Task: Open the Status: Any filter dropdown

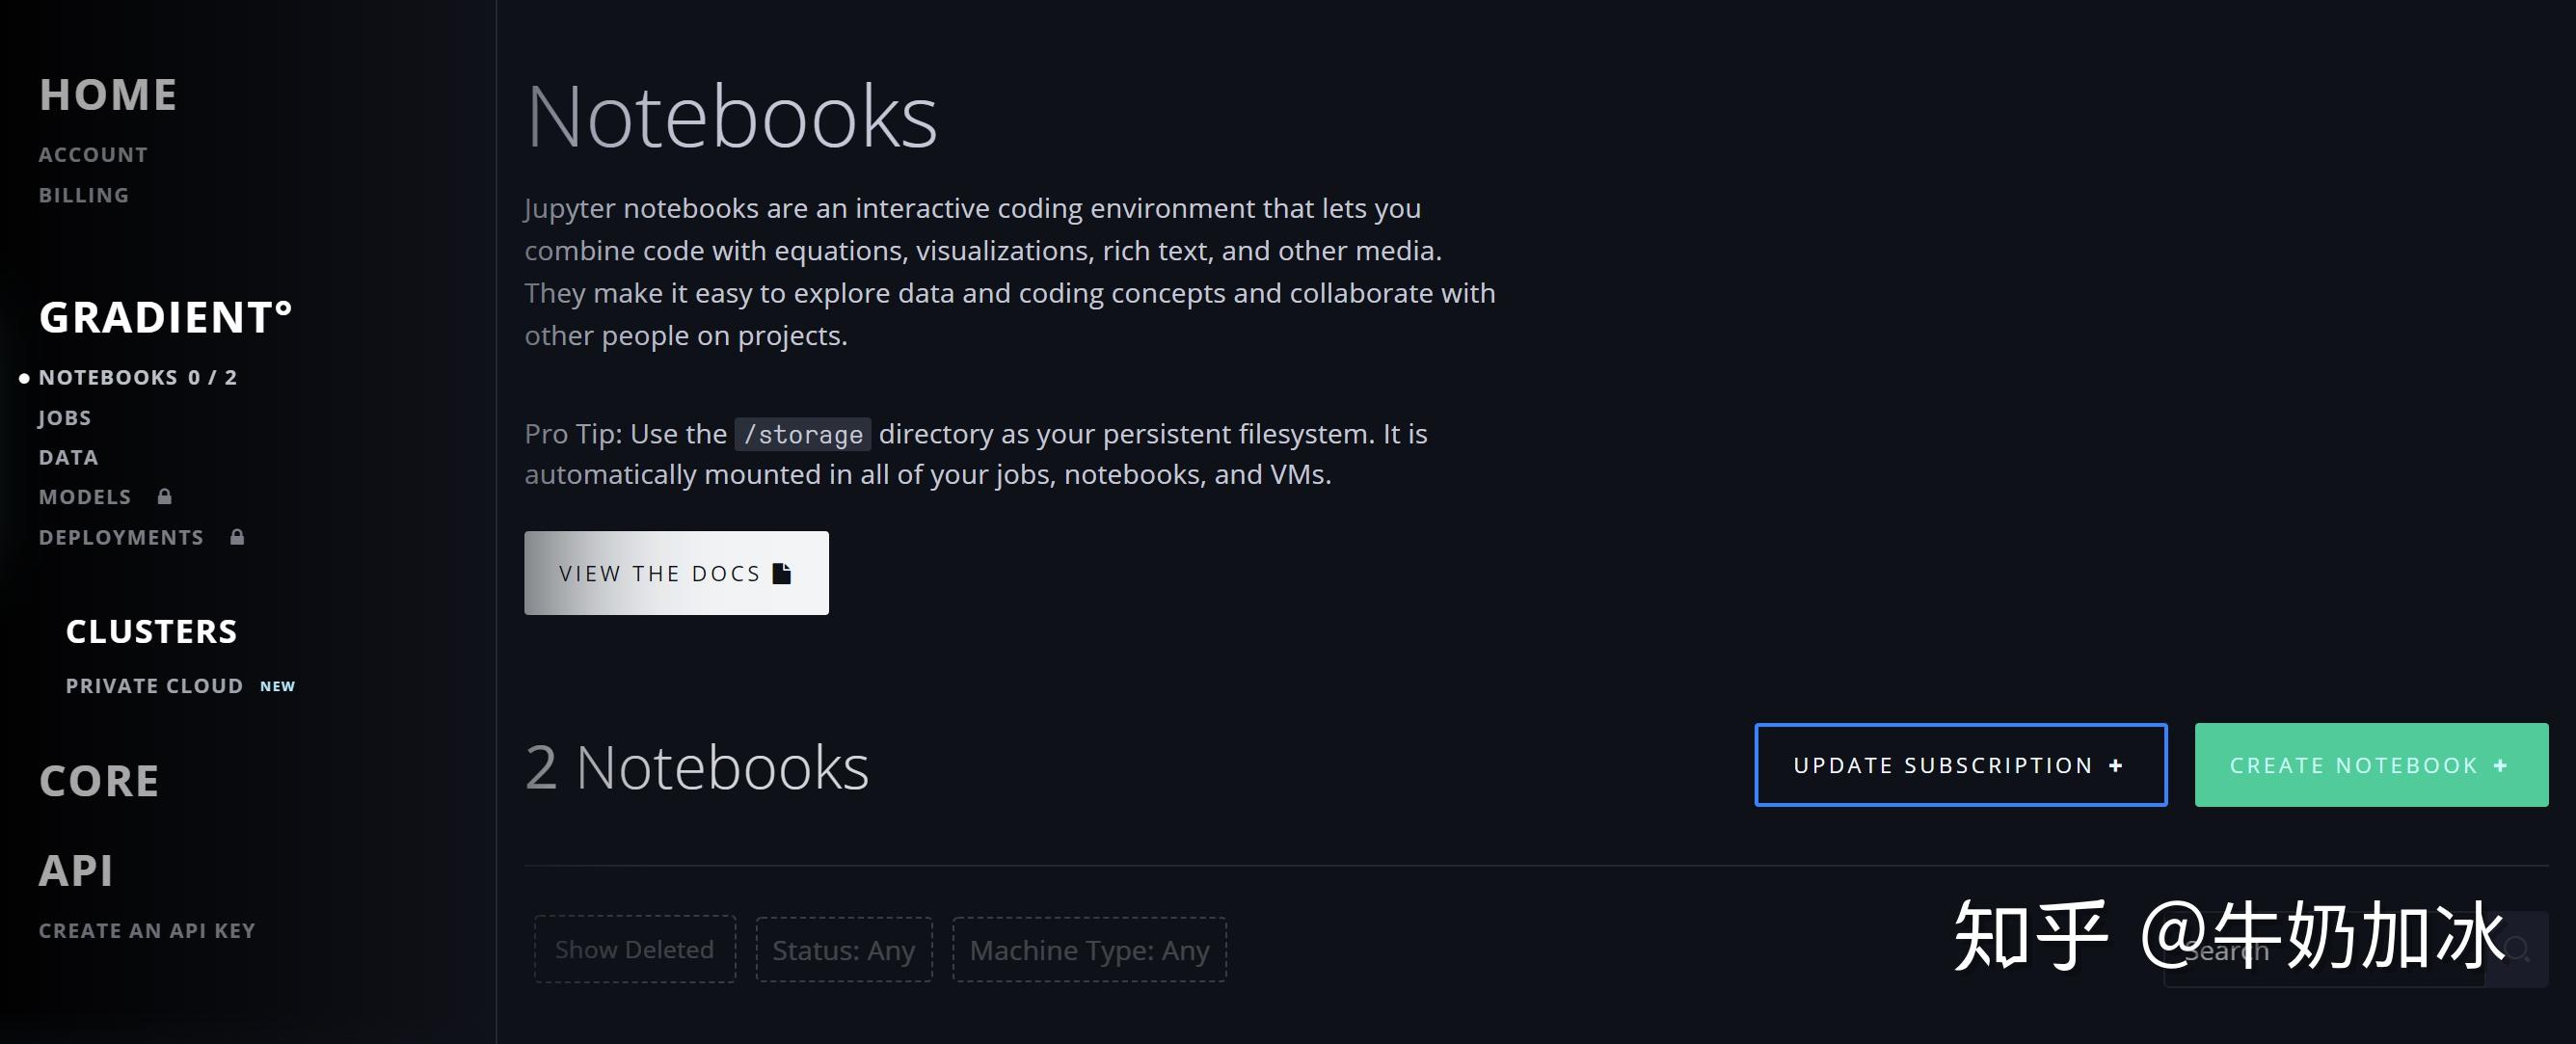Action: point(843,949)
